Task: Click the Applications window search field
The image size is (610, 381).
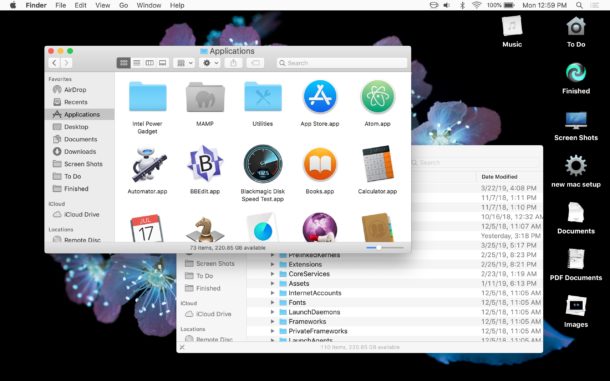Action: [x=342, y=63]
